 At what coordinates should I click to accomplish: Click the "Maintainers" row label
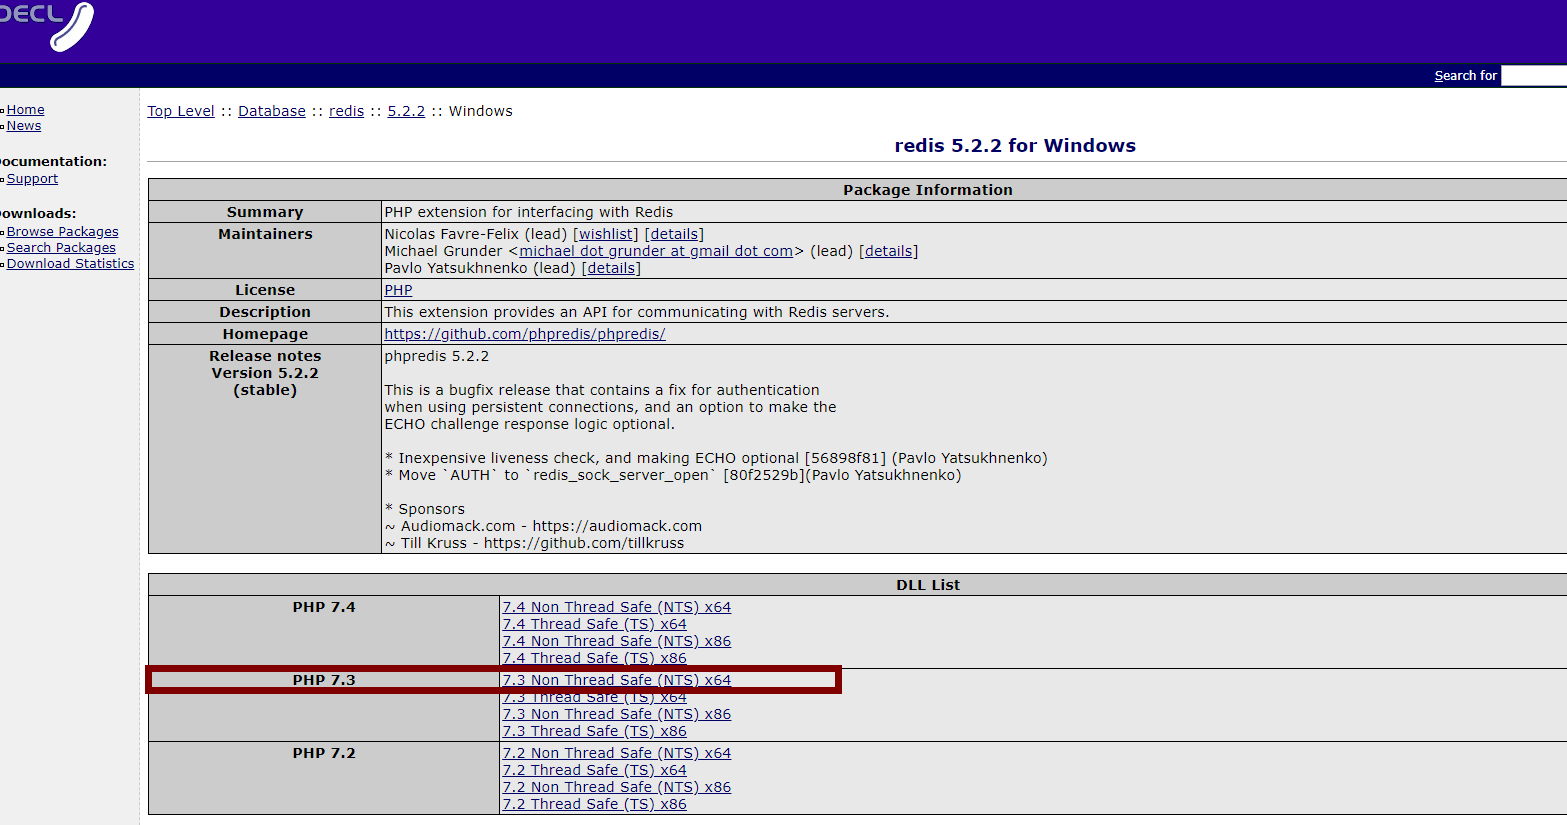tap(265, 234)
